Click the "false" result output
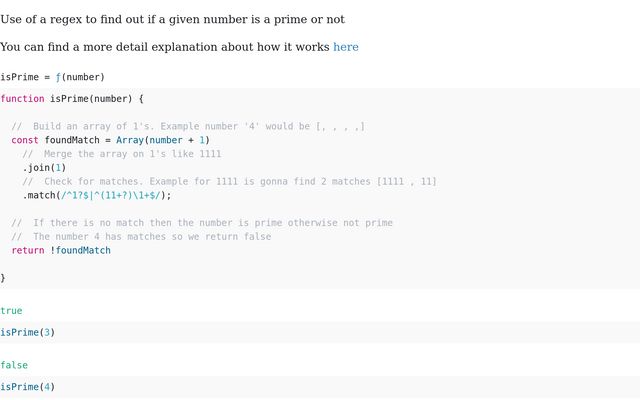 tap(13, 366)
